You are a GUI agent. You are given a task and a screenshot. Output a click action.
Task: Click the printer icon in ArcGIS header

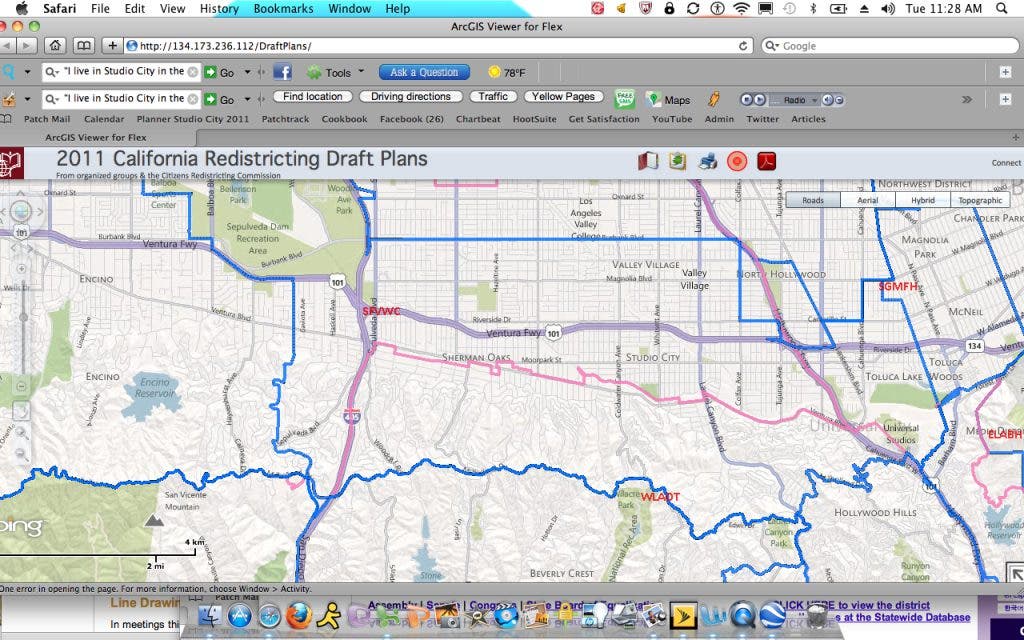(707, 161)
